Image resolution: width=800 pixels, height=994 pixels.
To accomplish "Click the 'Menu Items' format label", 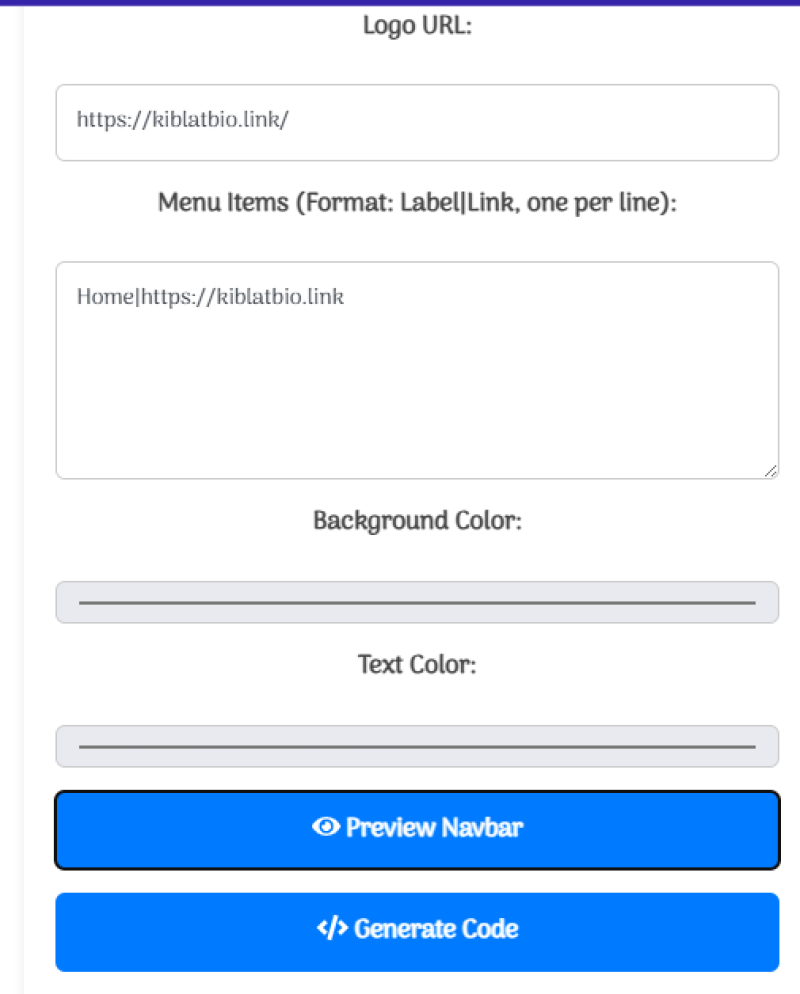I will (417, 203).
